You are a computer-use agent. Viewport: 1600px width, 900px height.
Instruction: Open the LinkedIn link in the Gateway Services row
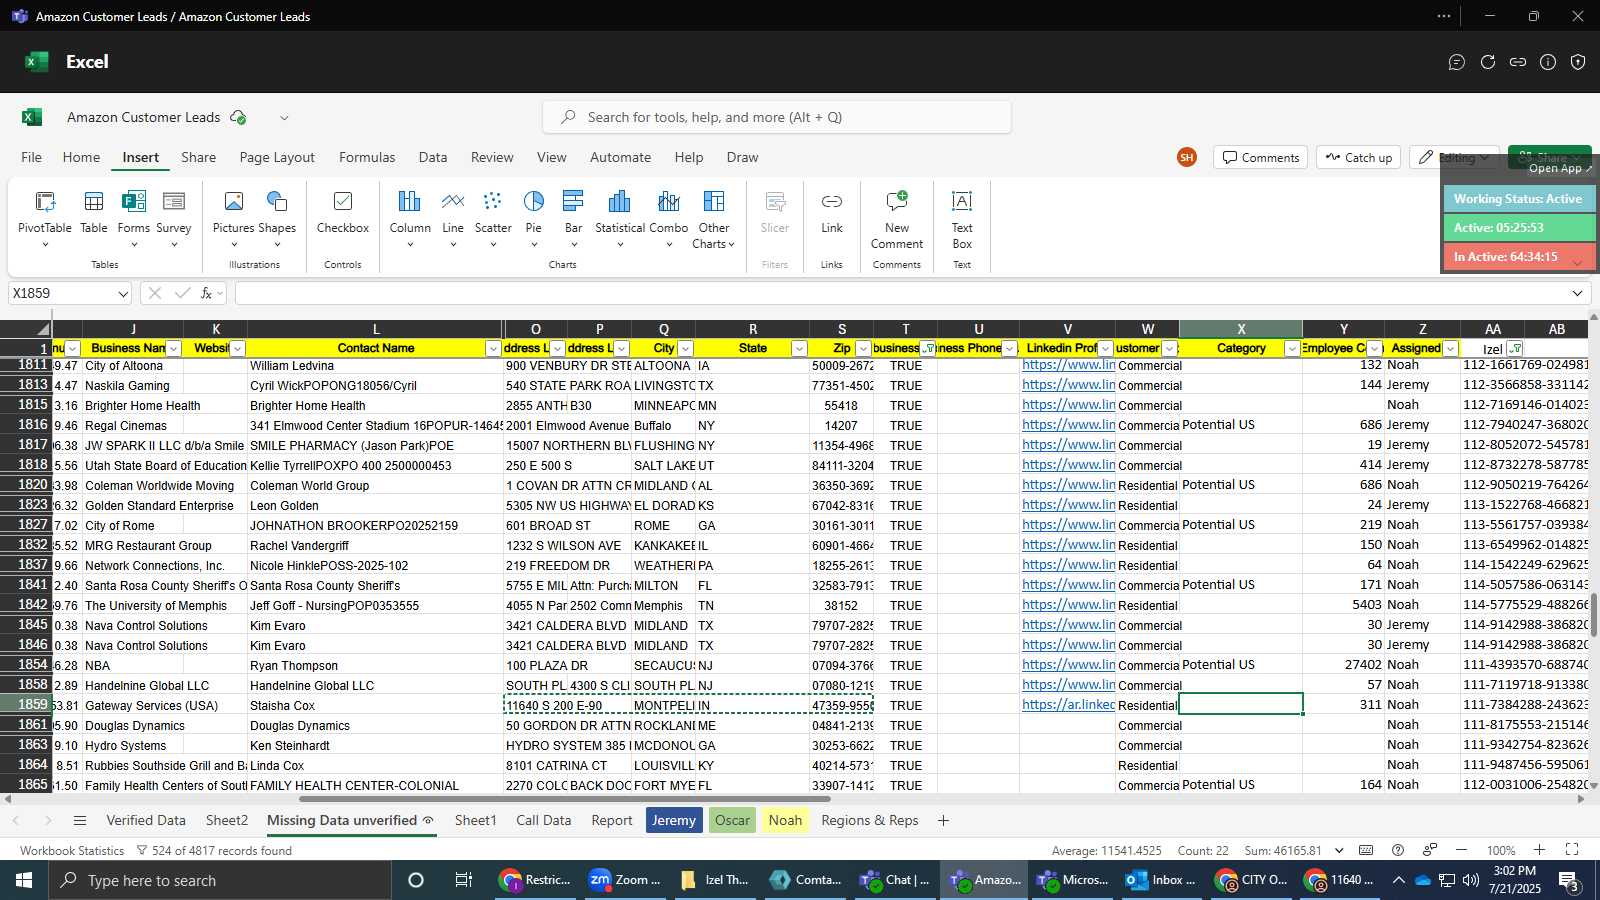(x=1068, y=704)
